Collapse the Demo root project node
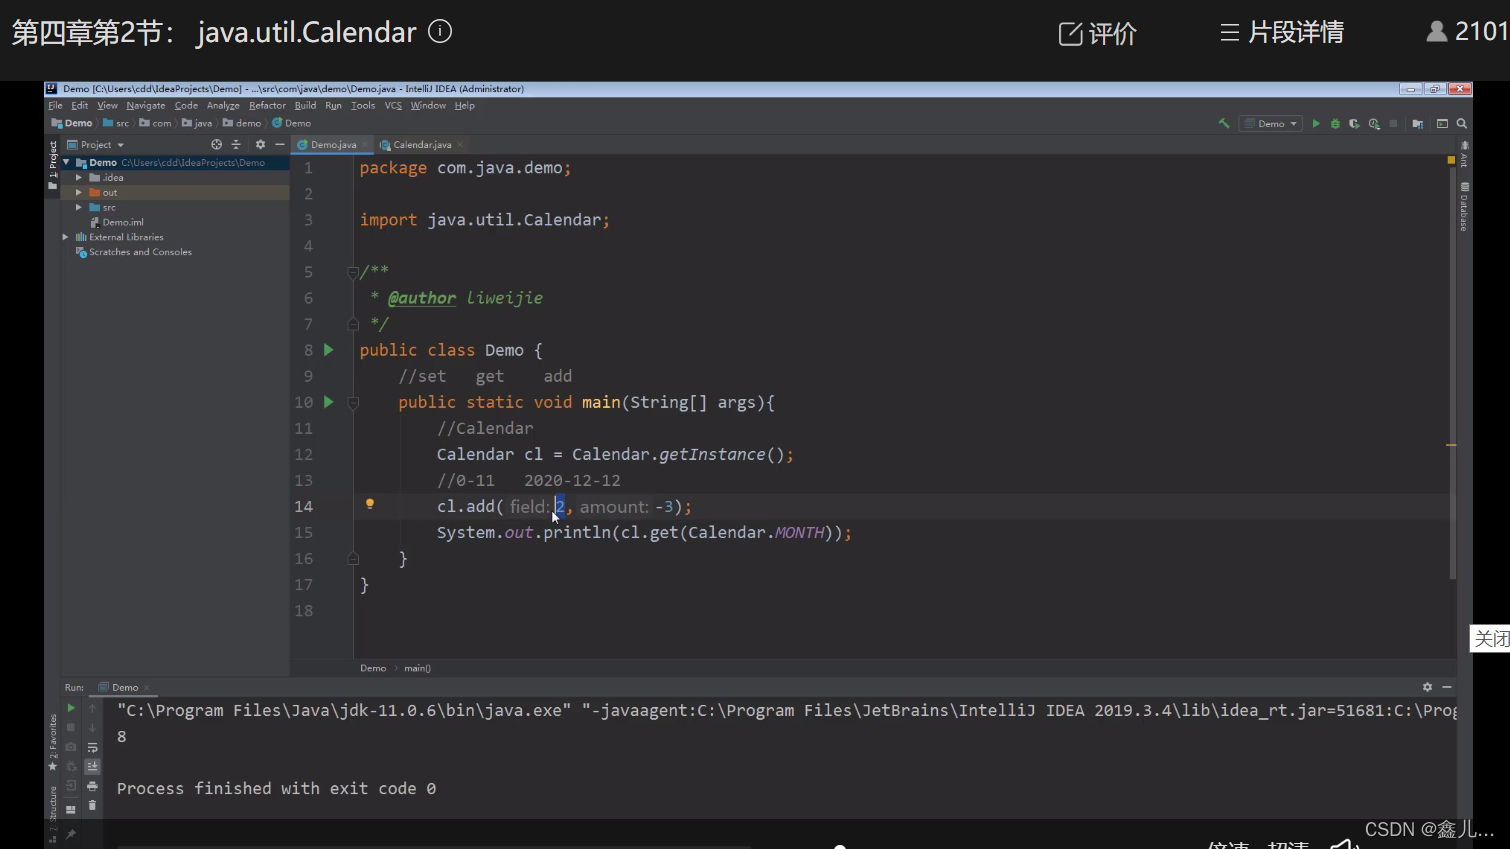The width and height of the screenshot is (1510, 849). [x=67, y=162]
